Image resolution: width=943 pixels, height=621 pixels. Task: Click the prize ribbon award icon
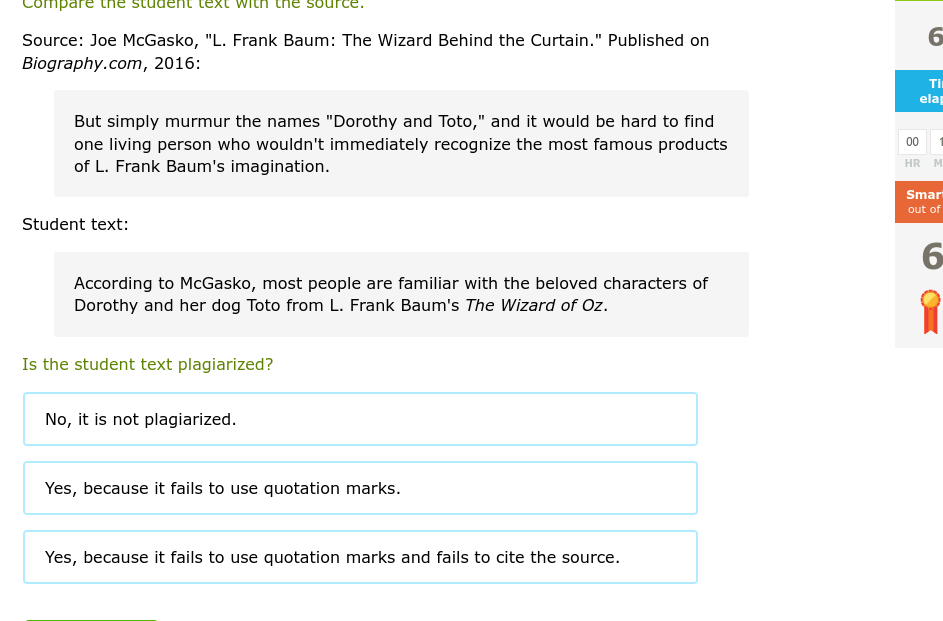[x=930, y=311]
